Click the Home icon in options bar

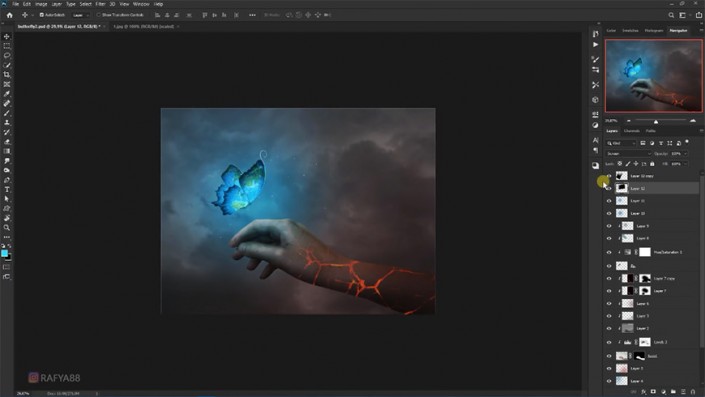[9, 15]
